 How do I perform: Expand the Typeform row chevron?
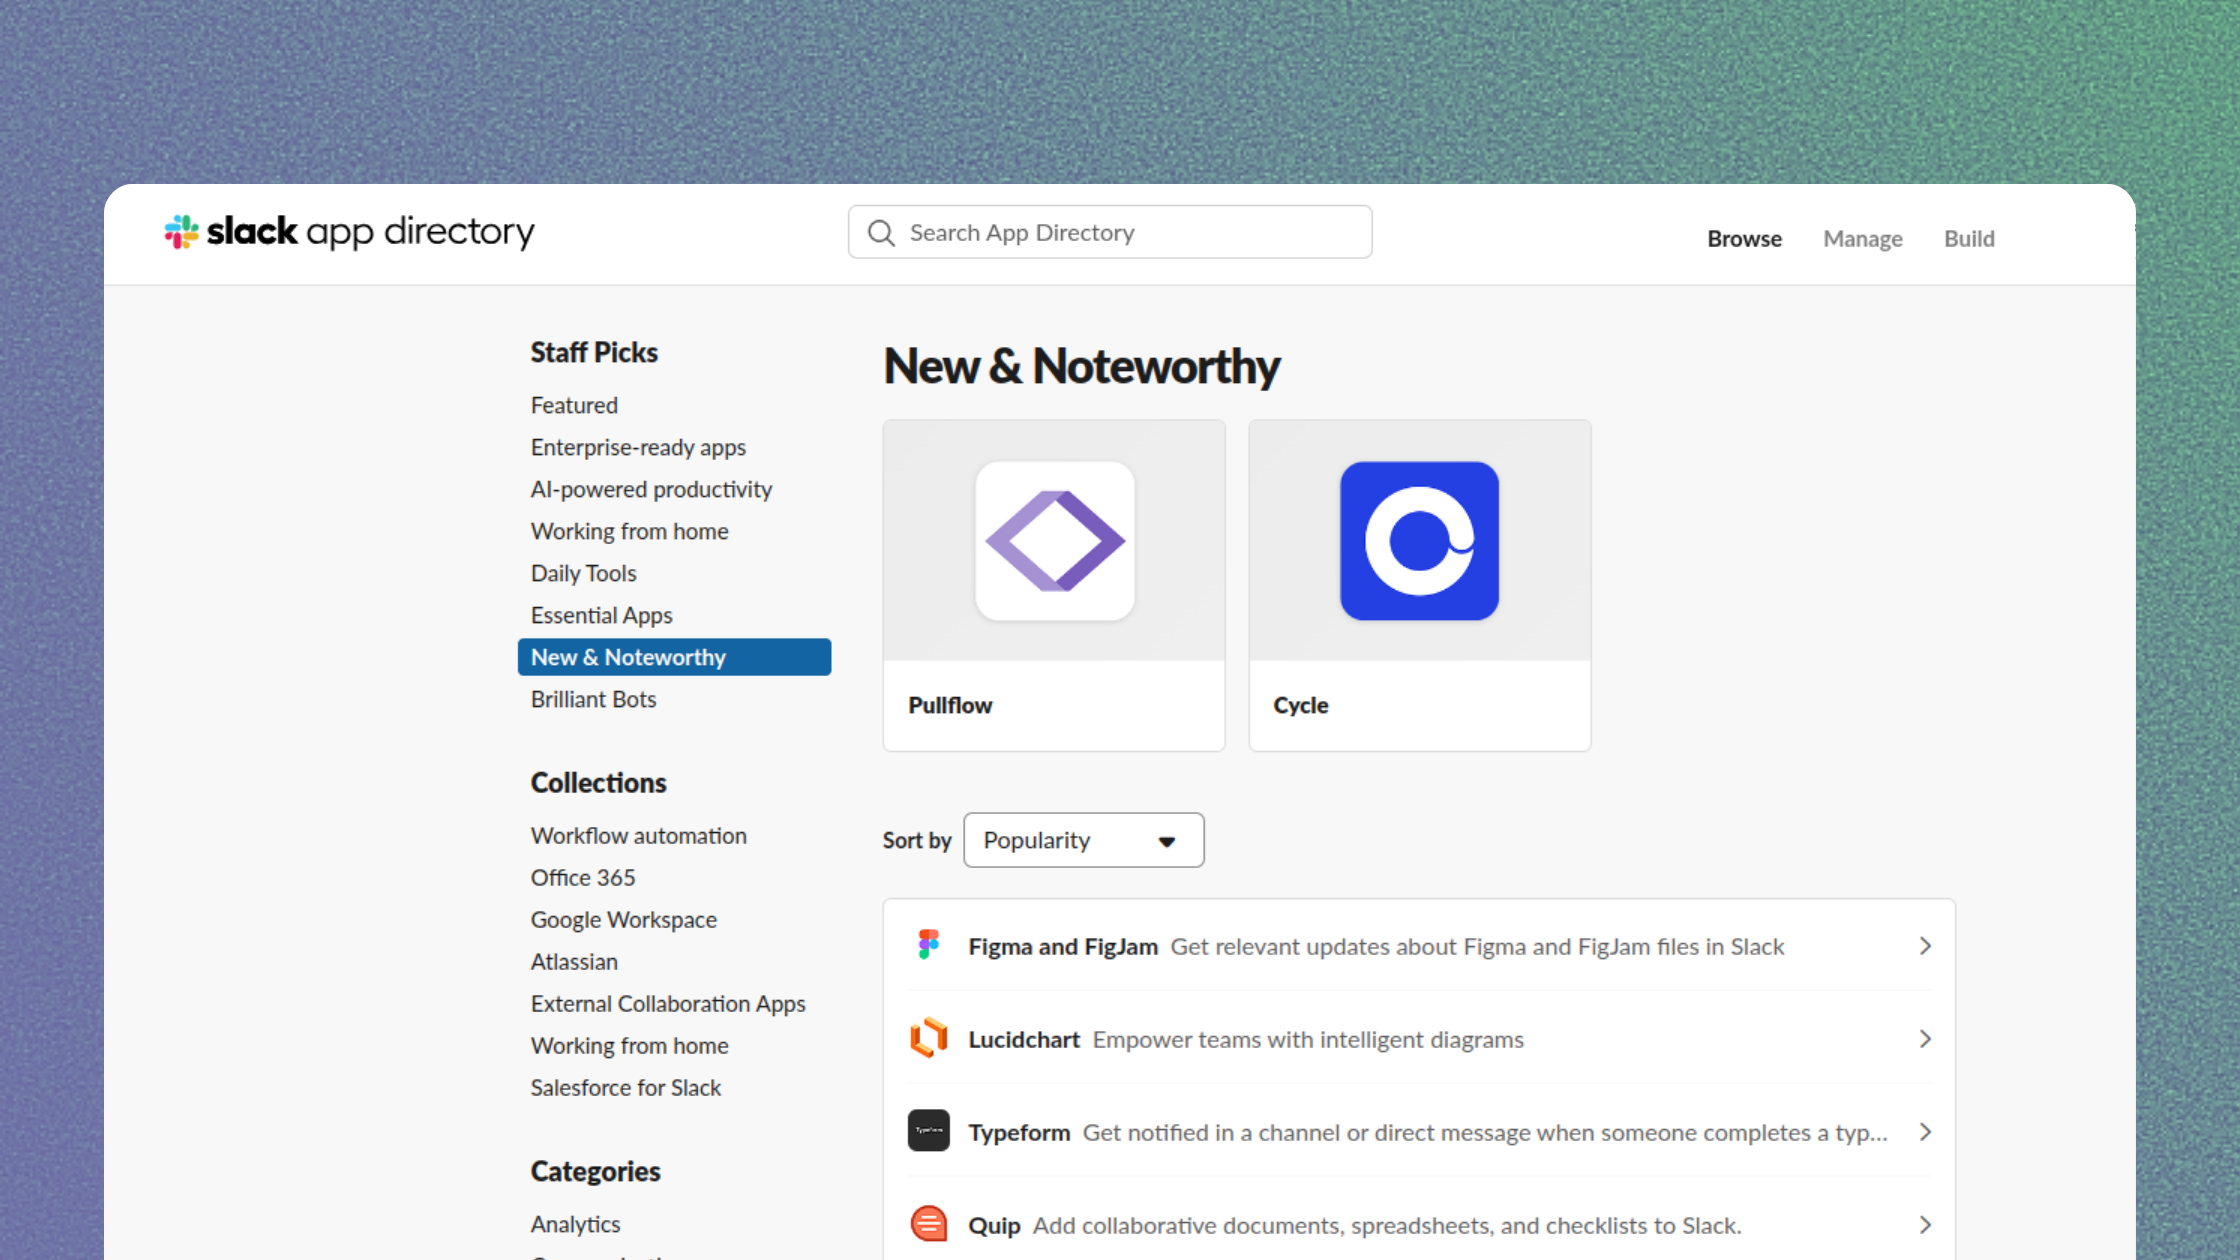tap(1925, 1132)
